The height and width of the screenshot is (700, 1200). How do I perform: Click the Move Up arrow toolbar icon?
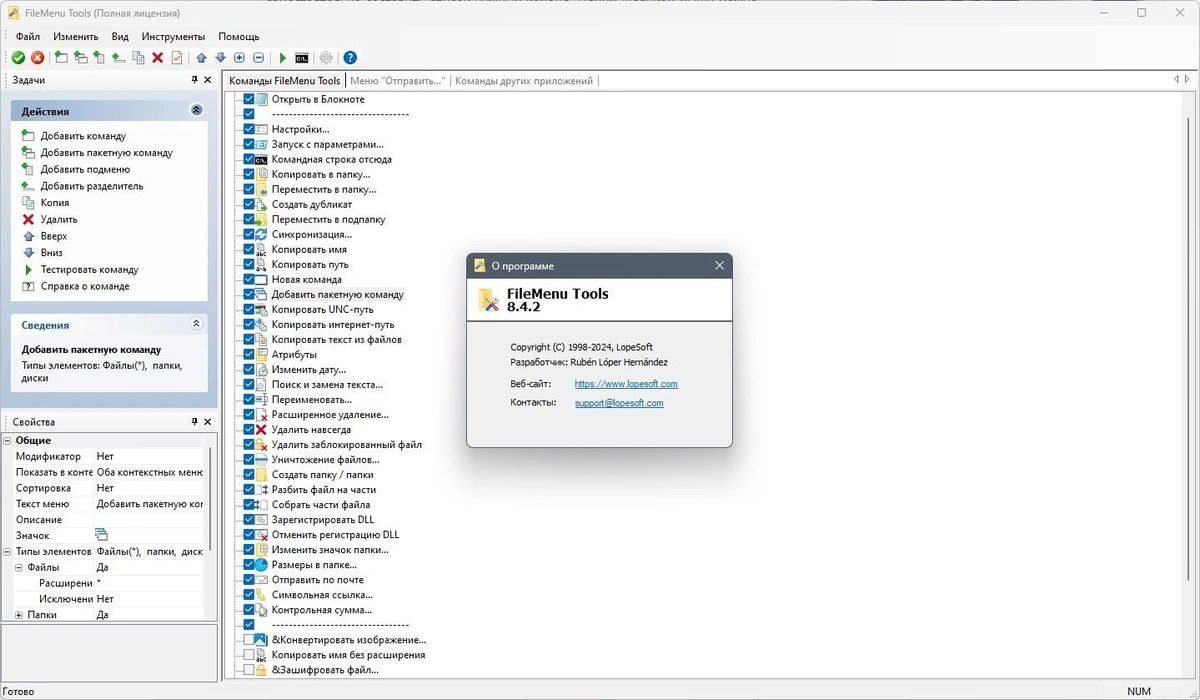201,58
